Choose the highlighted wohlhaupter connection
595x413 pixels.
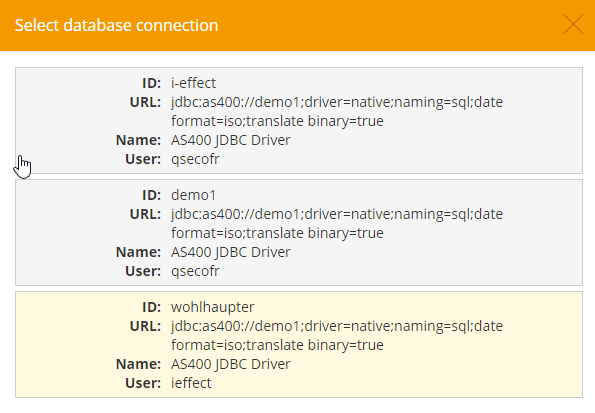tap(299, 345)
